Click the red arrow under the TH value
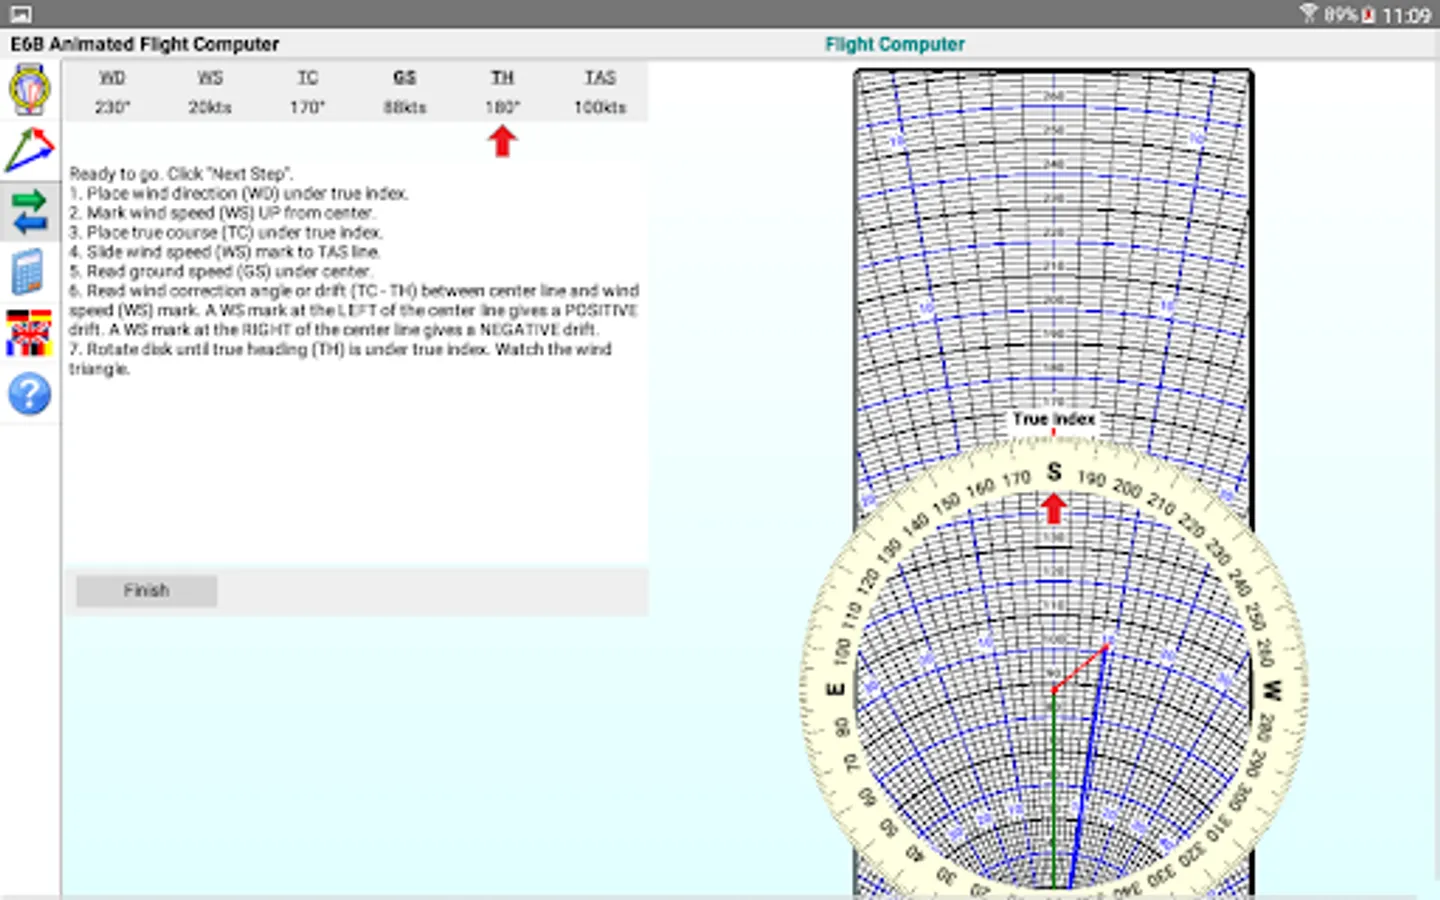Viewport: 1440px width, 900px height. (502, 142)
